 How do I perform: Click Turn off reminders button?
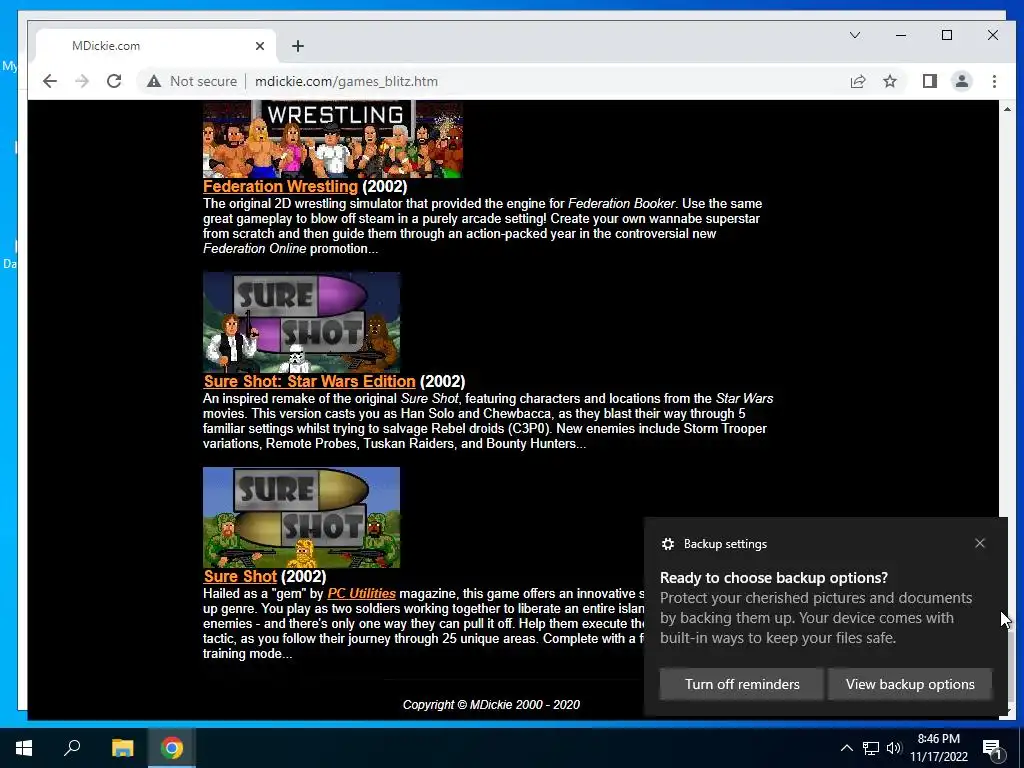(x=741, y=684)
